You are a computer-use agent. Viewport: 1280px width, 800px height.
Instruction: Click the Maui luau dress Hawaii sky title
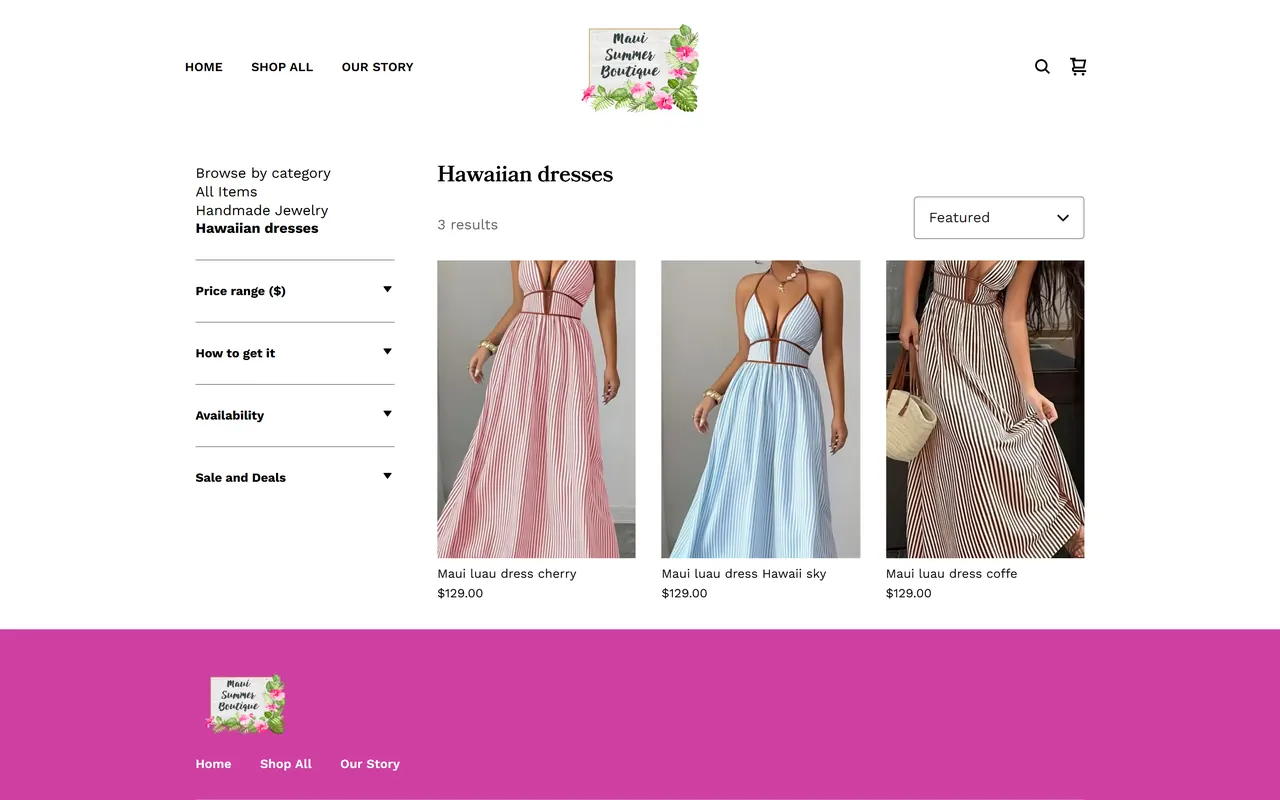pos(744,574)
